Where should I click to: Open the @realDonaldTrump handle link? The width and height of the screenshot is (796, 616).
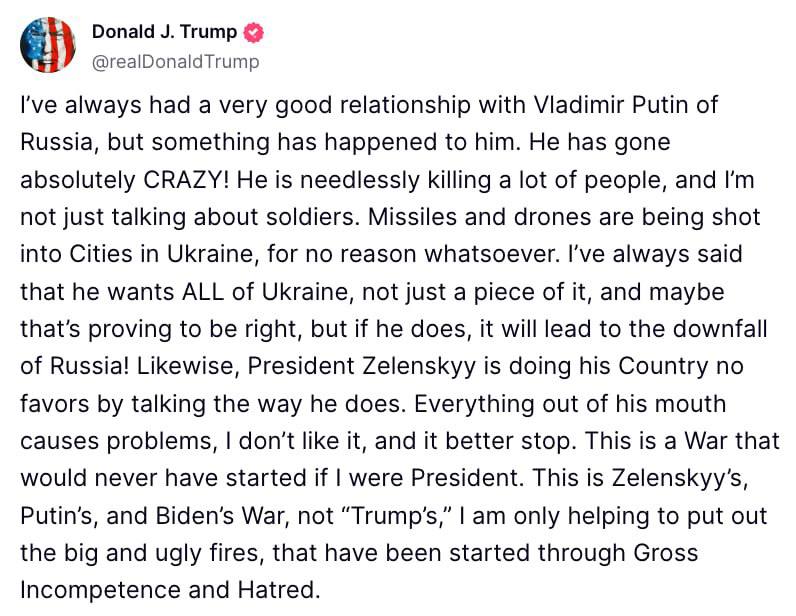pyautogui.click(x=175, y=62)
